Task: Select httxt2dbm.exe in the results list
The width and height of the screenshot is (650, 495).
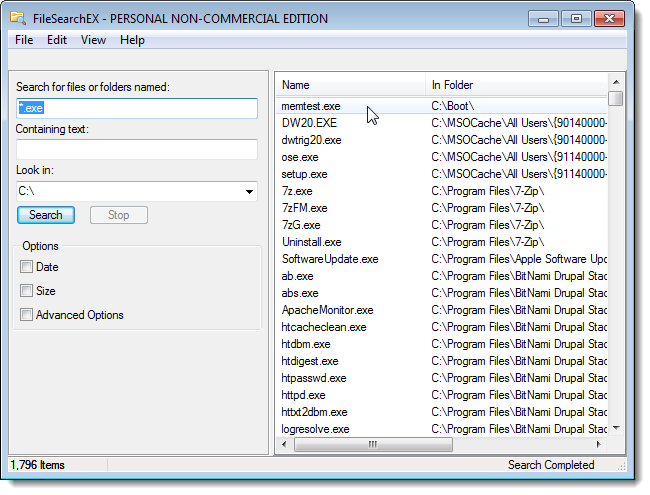Action: [x=314, y=412]
